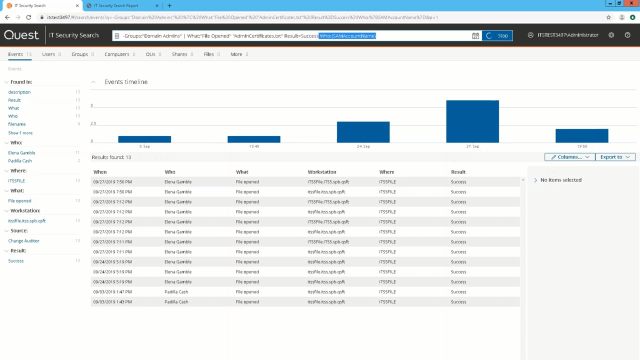
Task: Click the results table scrollbar arrow
Action: (523, 180)
